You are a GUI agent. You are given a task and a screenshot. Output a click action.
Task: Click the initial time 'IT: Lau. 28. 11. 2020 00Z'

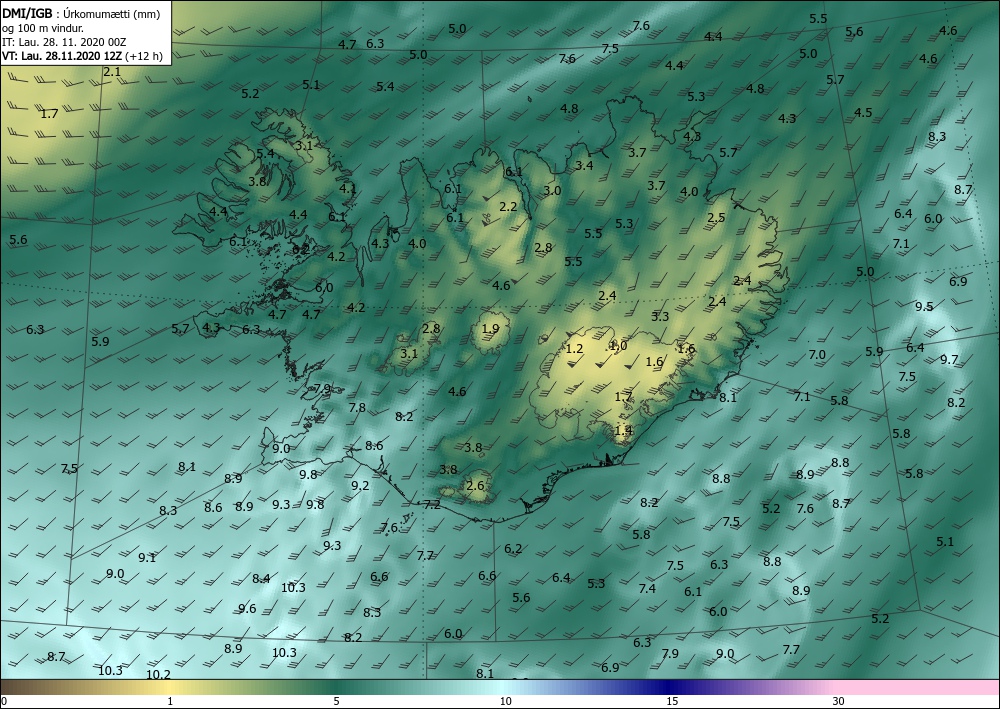64,42
